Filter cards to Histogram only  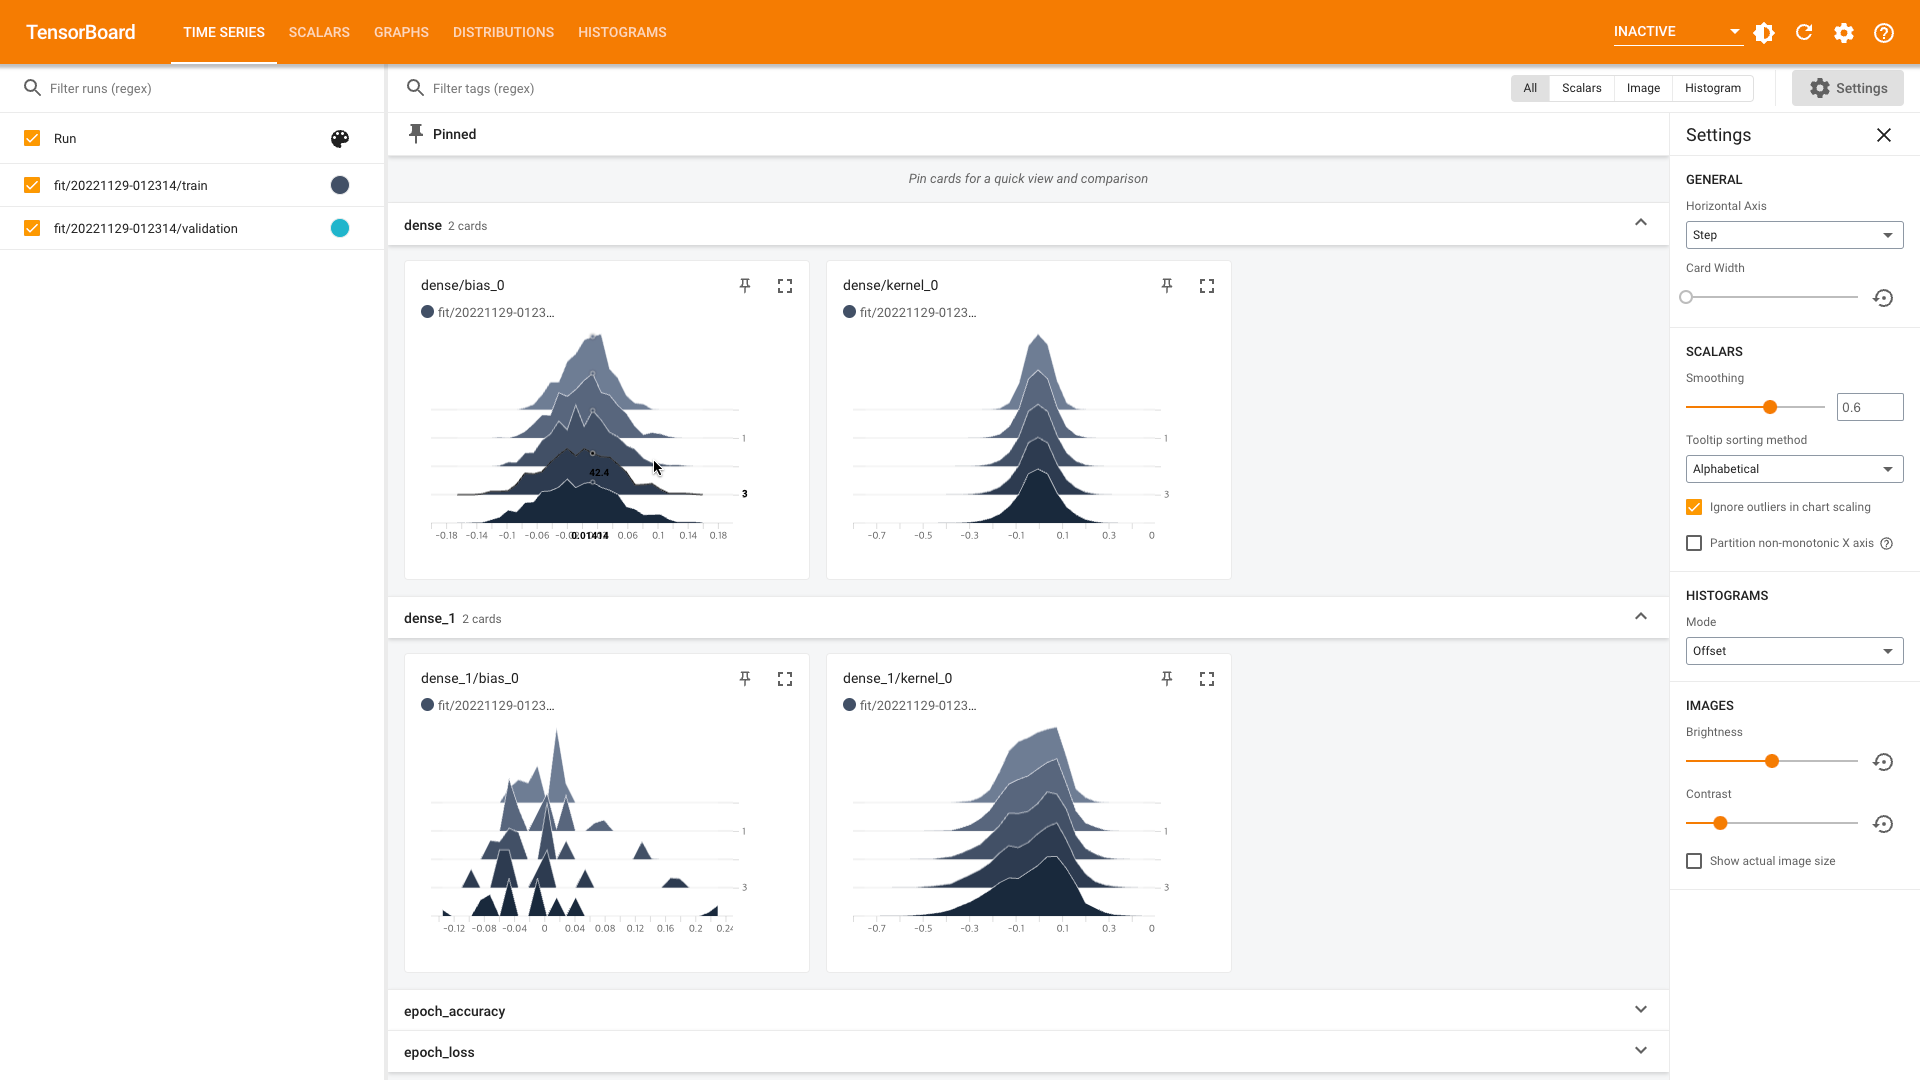1712,88
